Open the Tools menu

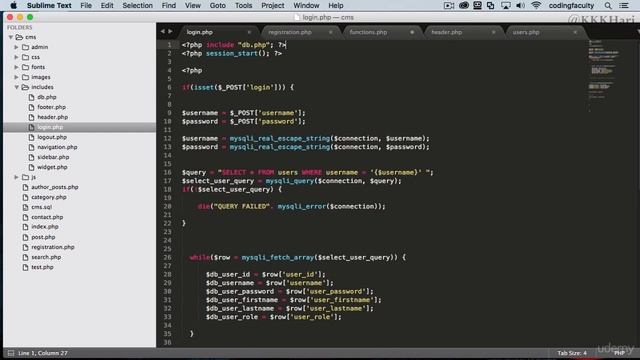point(243,5)
